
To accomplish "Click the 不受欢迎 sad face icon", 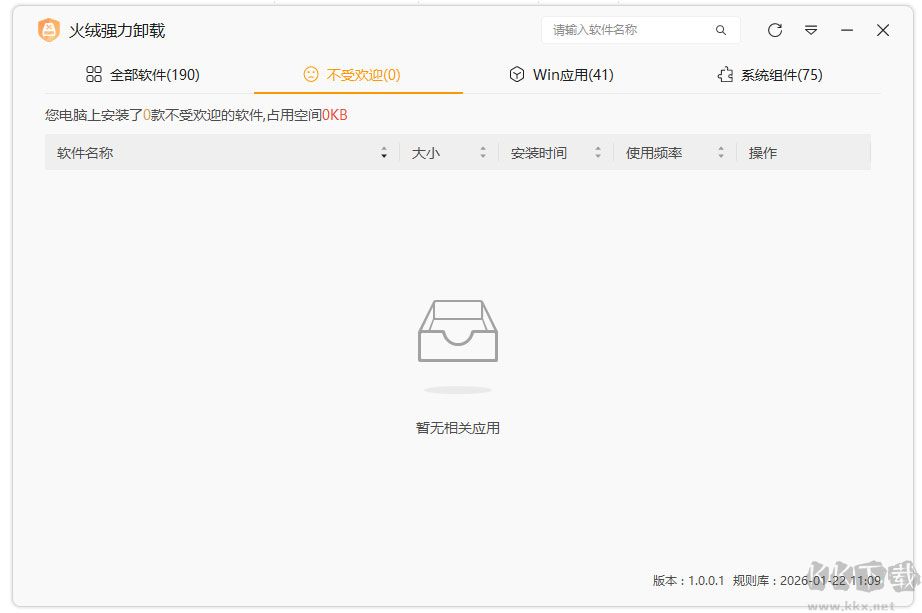I will pyautogui.click(x=310, y=74).
